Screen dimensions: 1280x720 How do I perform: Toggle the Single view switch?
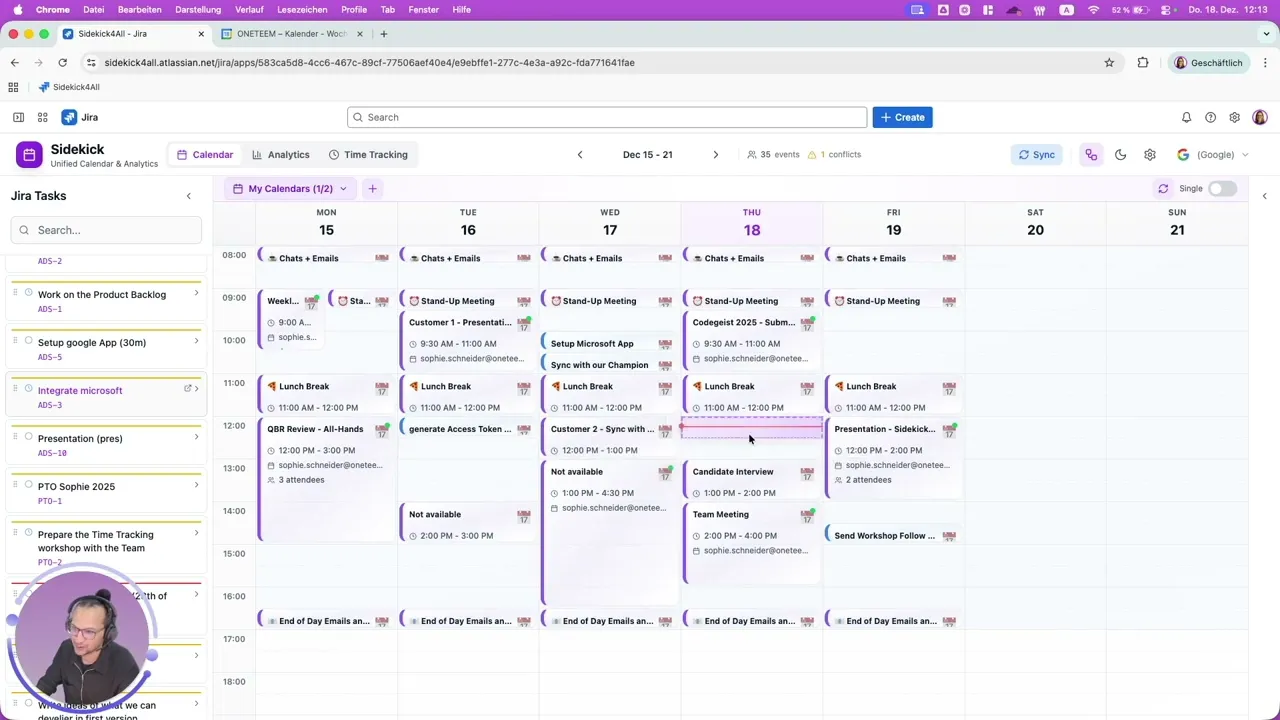point(1222,188)
